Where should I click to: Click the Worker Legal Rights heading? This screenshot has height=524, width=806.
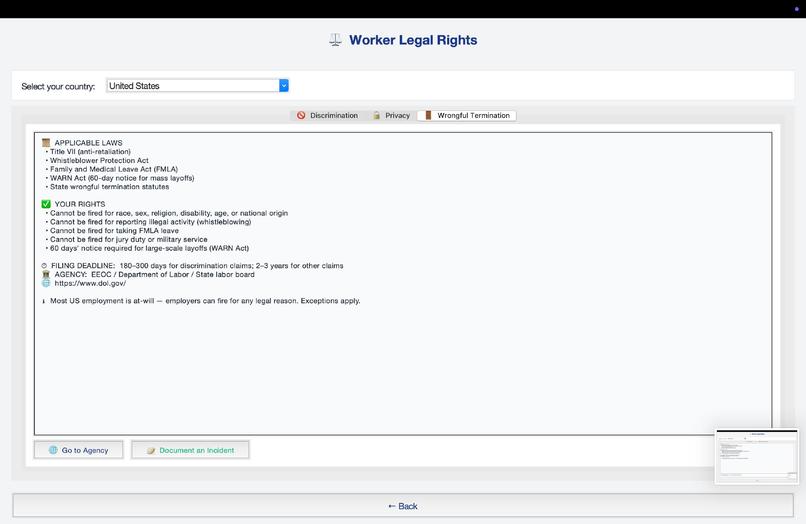click(x=413, y=40)
